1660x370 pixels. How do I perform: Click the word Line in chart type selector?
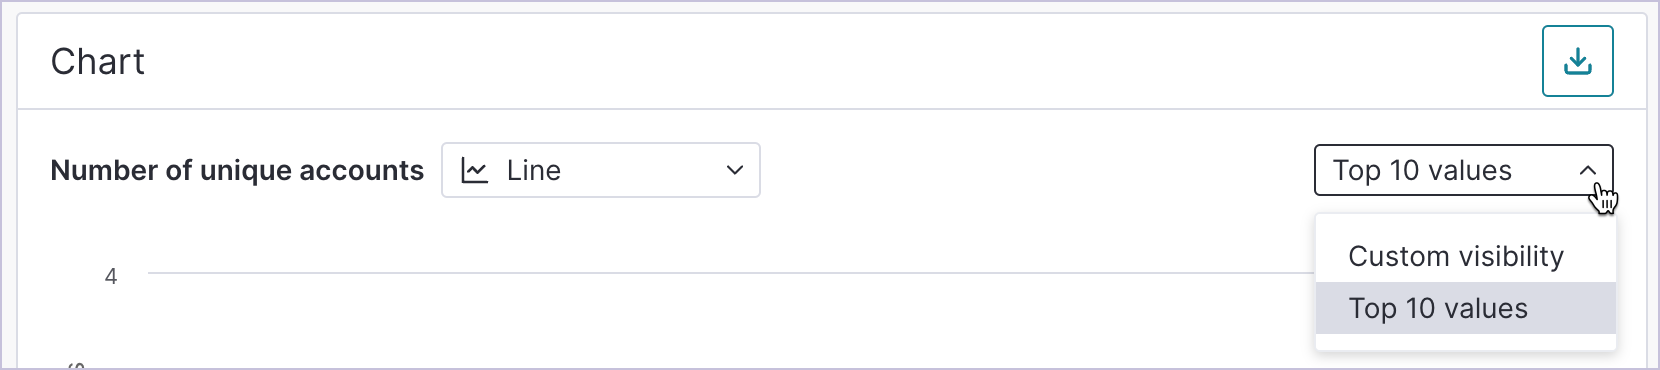[x=534, y=171]
